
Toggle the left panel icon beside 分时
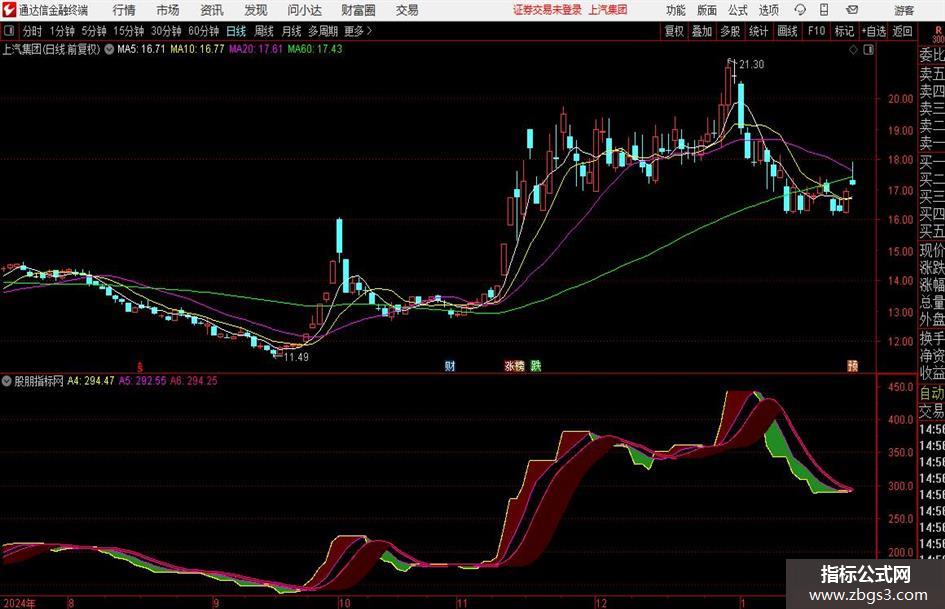click(x=9, y=31)
